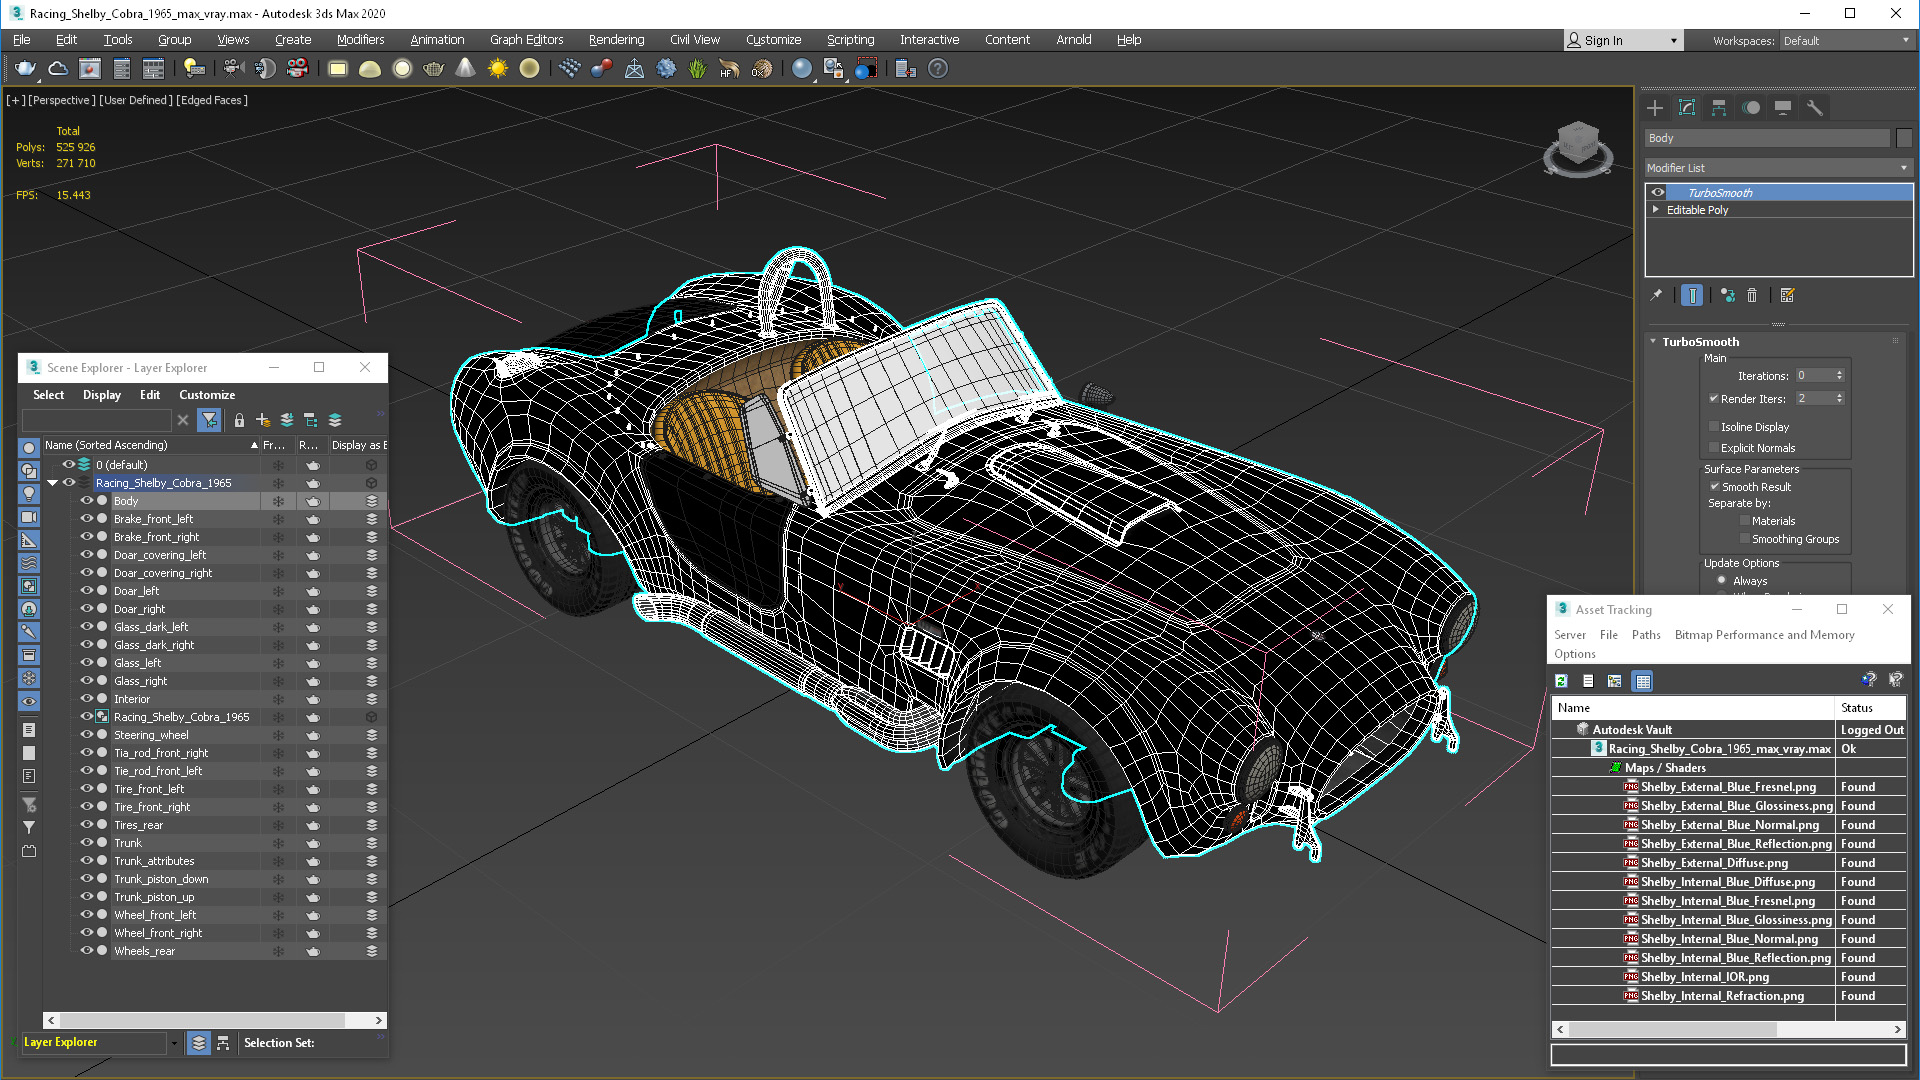Viewport: 1920px width, 1080px height.
Task: Click the lock icon in Scene Explorer
Action: (239, 420)
